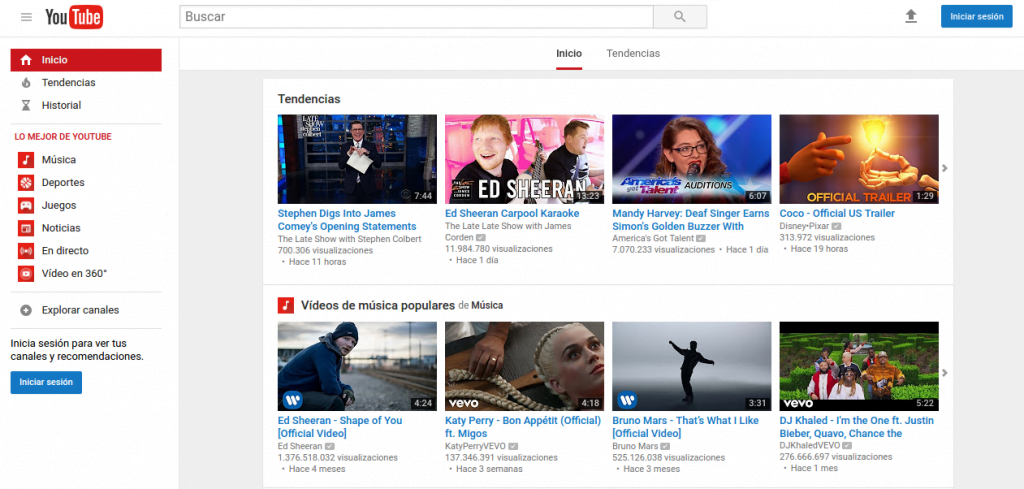The width and height of the screenshot is (1024, 489).
Task: Click LO MEJOR DE YOUTUBE sidebar heading
Action: 63,137
